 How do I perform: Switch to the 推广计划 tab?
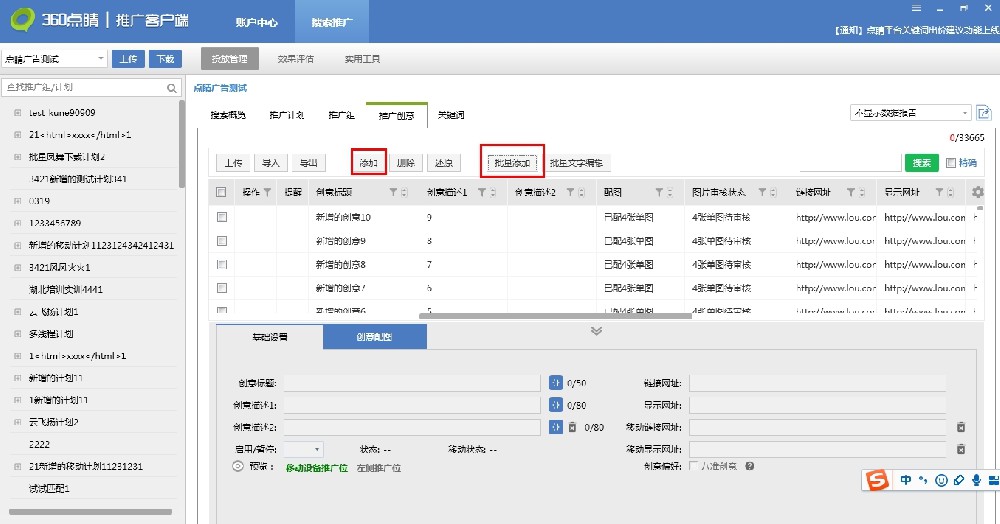[x=286, y=115]
